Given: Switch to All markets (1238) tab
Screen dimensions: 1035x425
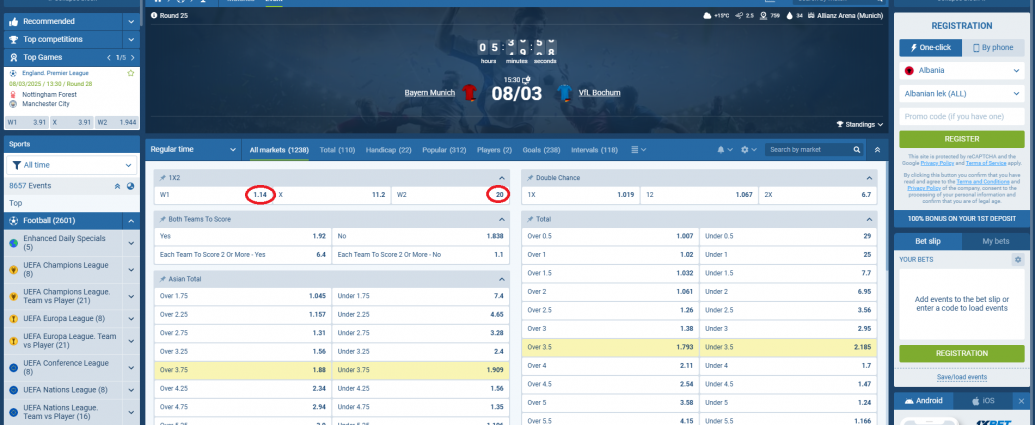Looking at the screenshot, I should pyautogui.click(x=279, y=150).
